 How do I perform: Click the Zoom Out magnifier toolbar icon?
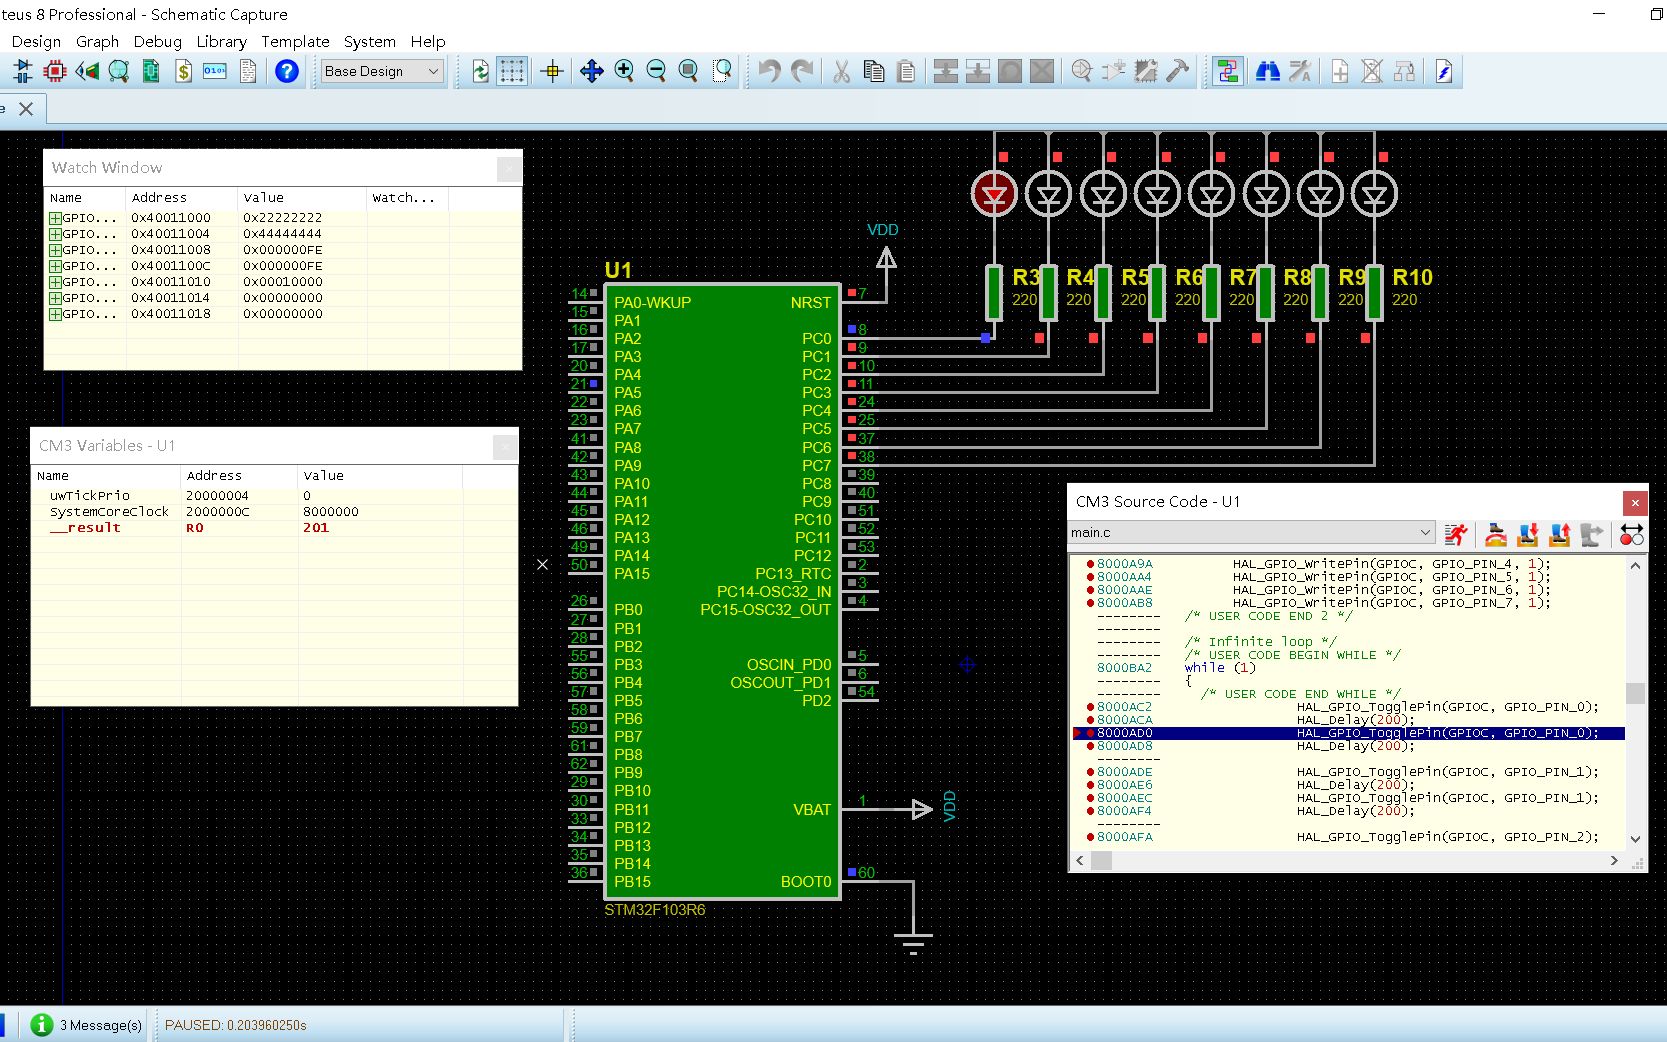pos(656,71)
